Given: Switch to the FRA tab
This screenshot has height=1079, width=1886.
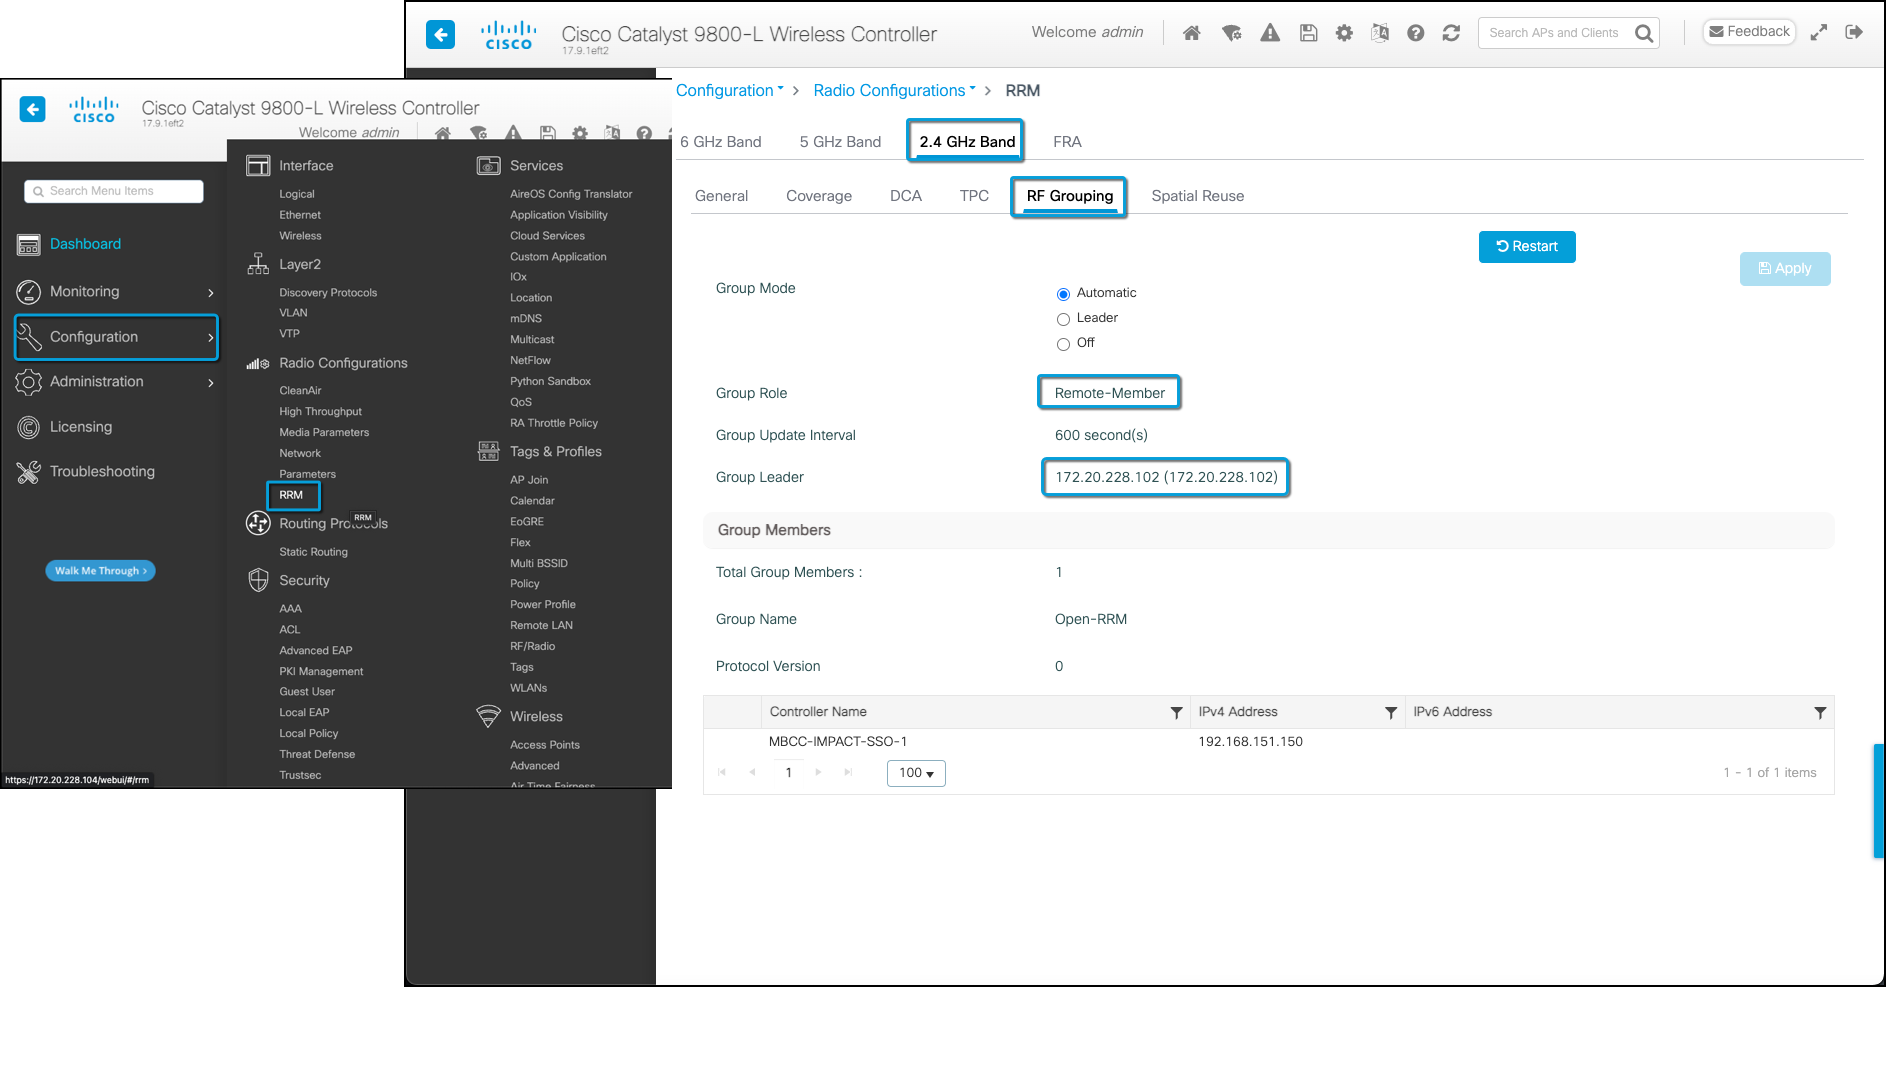Looking at the screenshot, I should click(1067, 141).
